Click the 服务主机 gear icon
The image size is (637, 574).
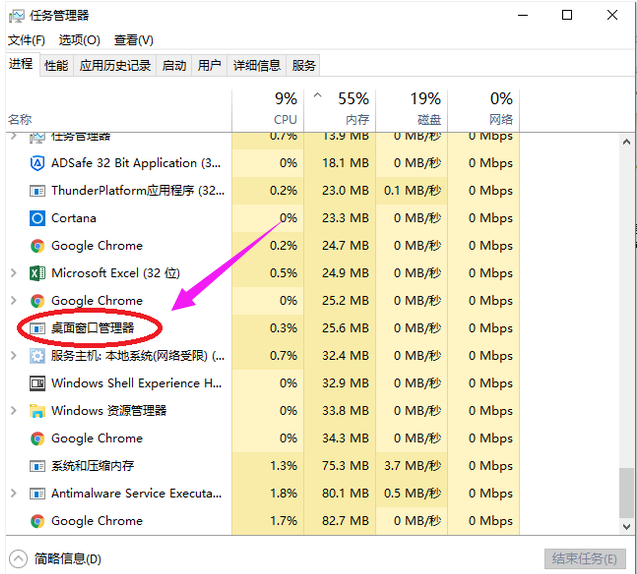coord(37,355)
